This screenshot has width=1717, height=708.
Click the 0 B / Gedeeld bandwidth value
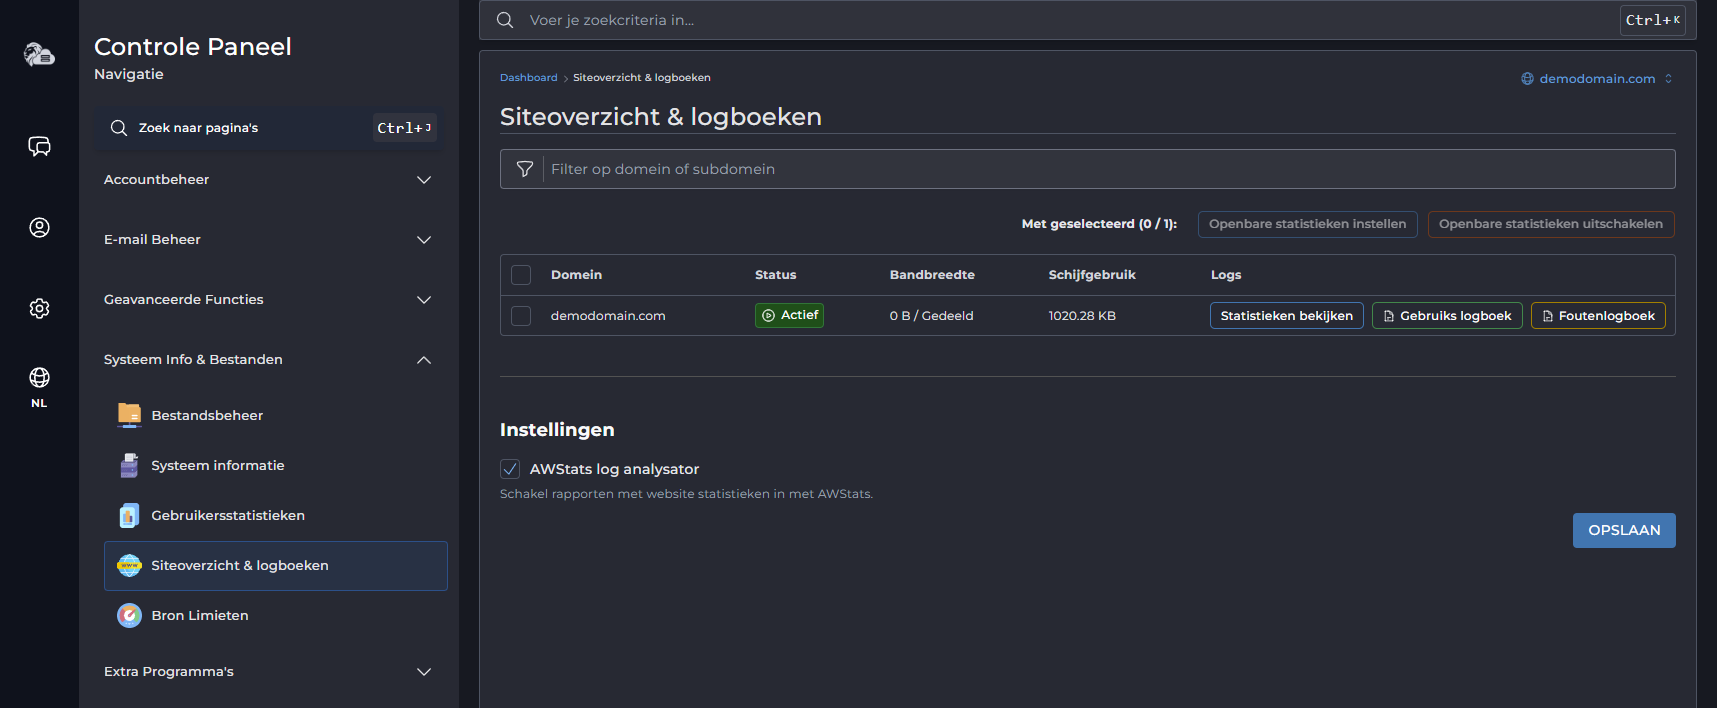click(931, 316)
